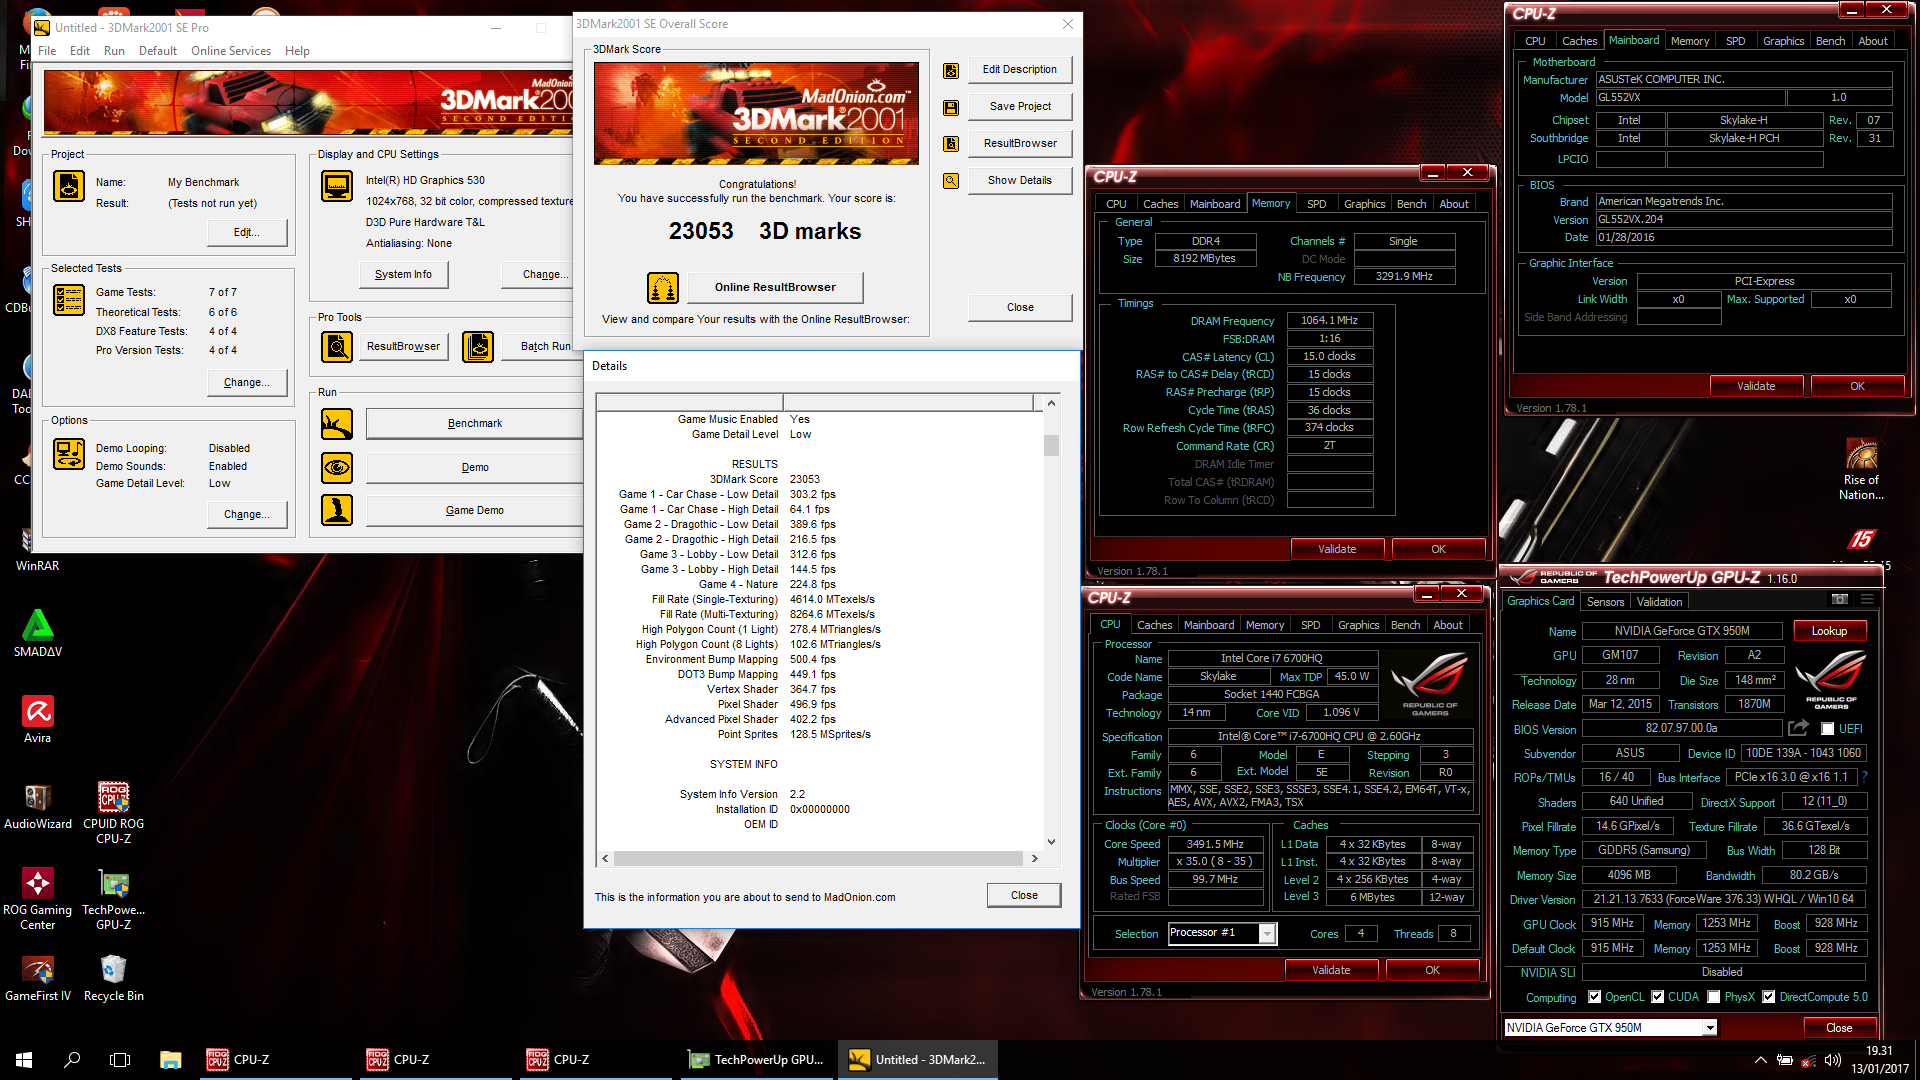Screen dimensions: 1920x1080
Task: Open the GPU-Z hamburger menu icon
Action: pos(1867,599)
